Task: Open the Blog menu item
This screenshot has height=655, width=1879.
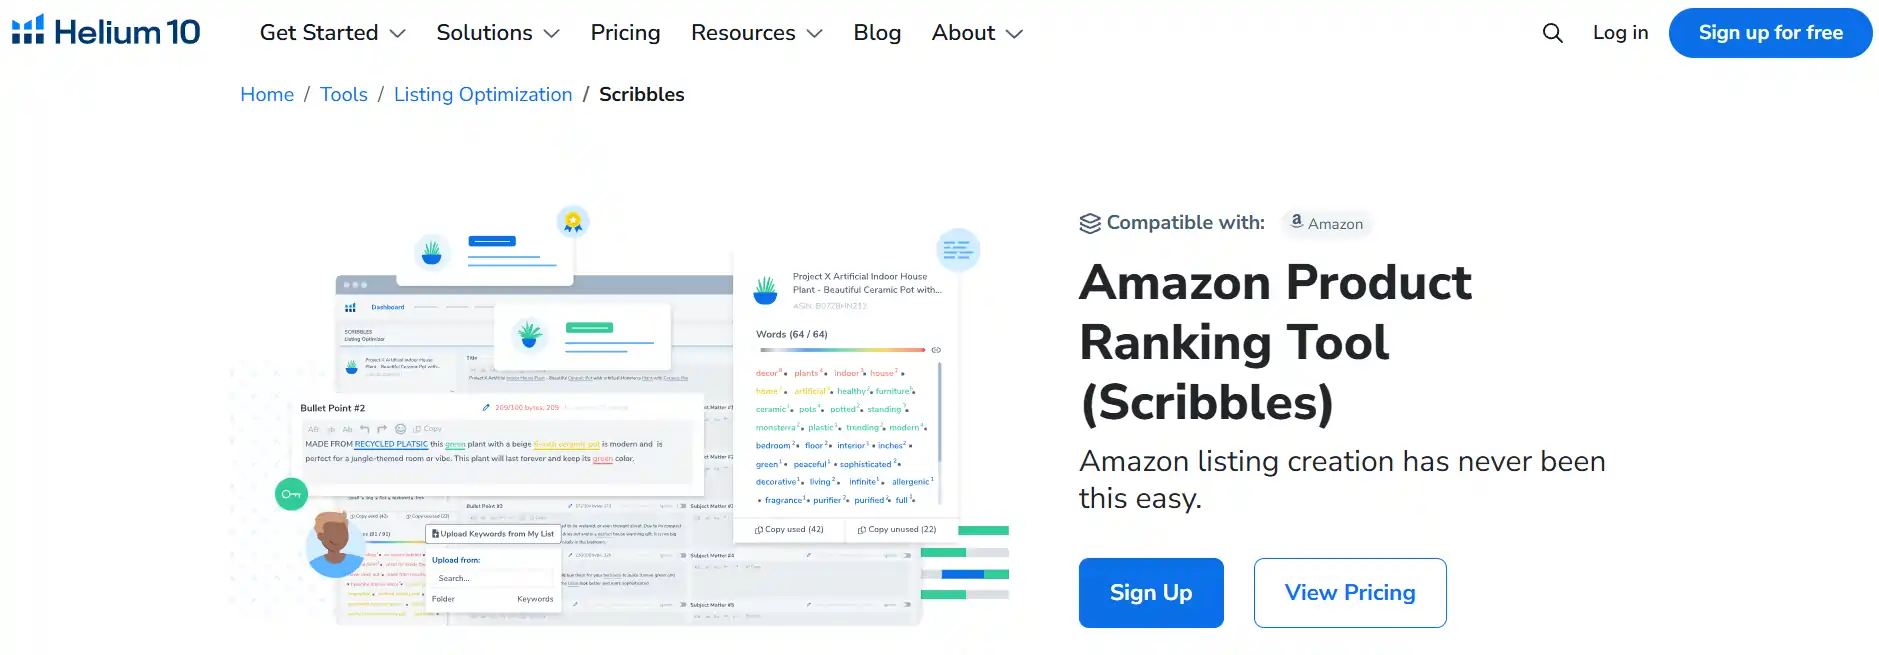Action: coord(877,32)
